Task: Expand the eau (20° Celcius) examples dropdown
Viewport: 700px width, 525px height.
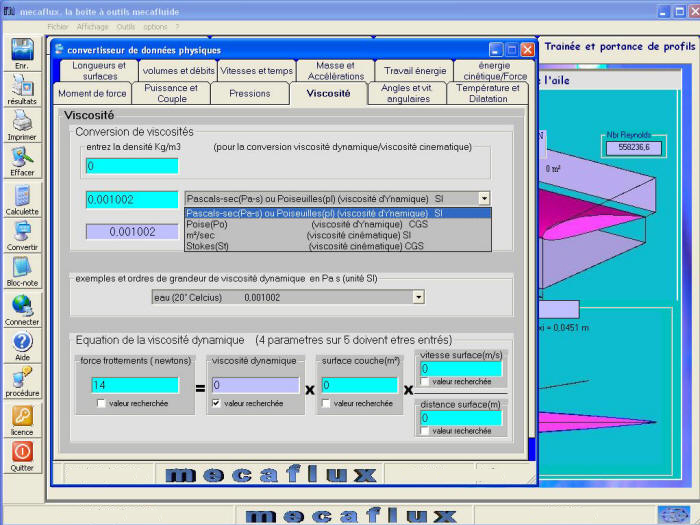Action: click(x=418, y=297)
